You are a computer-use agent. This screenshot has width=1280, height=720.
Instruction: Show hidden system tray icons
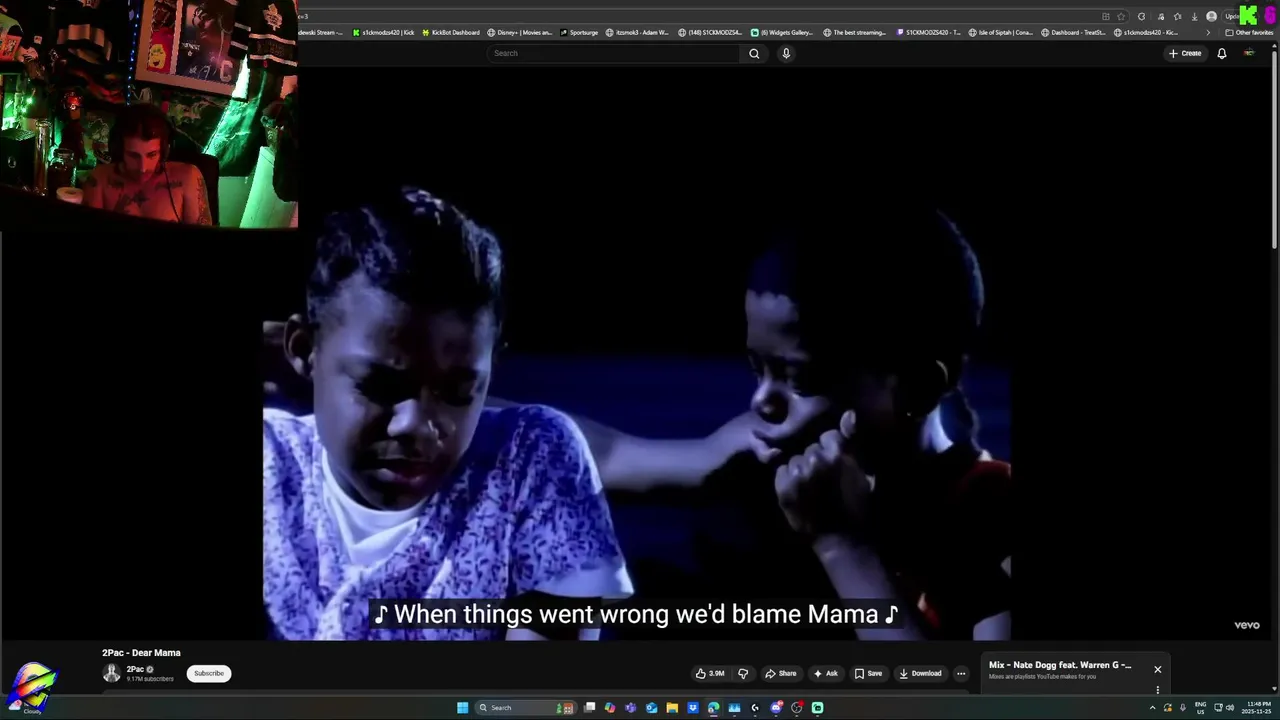point(1152,707)
